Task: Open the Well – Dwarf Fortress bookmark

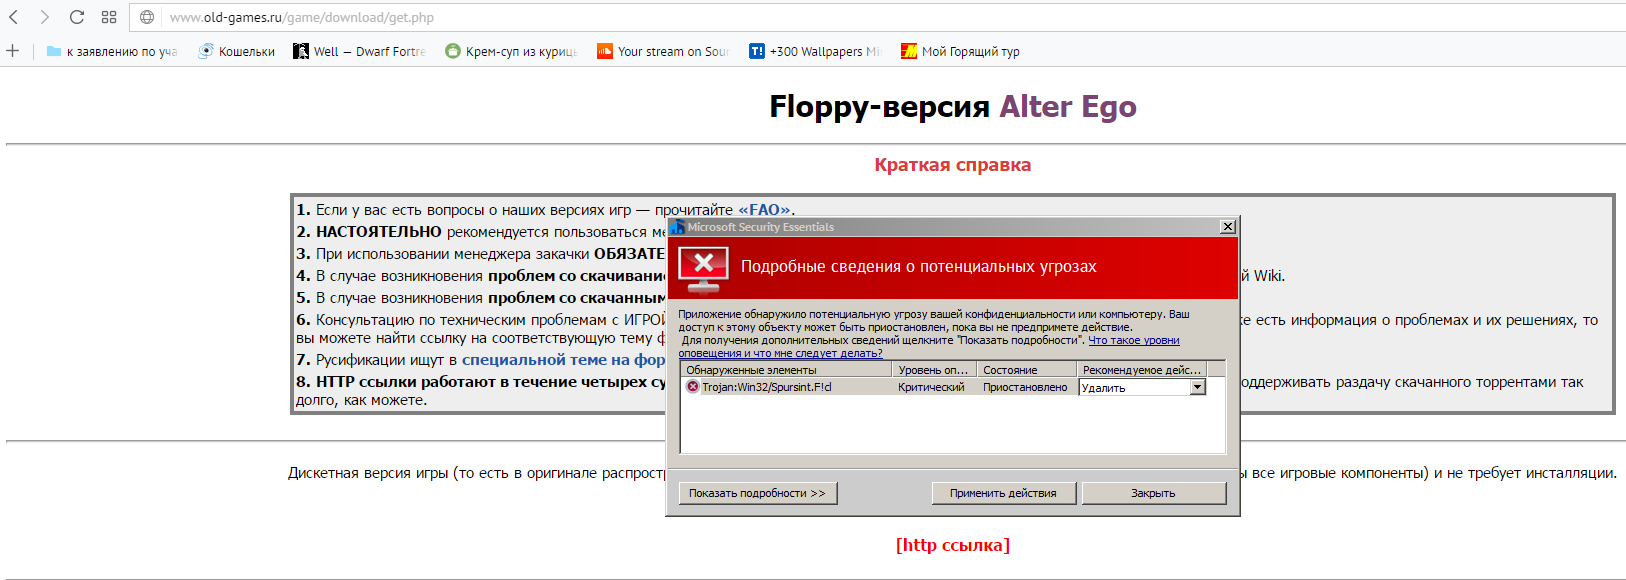Action: point(360,51)
